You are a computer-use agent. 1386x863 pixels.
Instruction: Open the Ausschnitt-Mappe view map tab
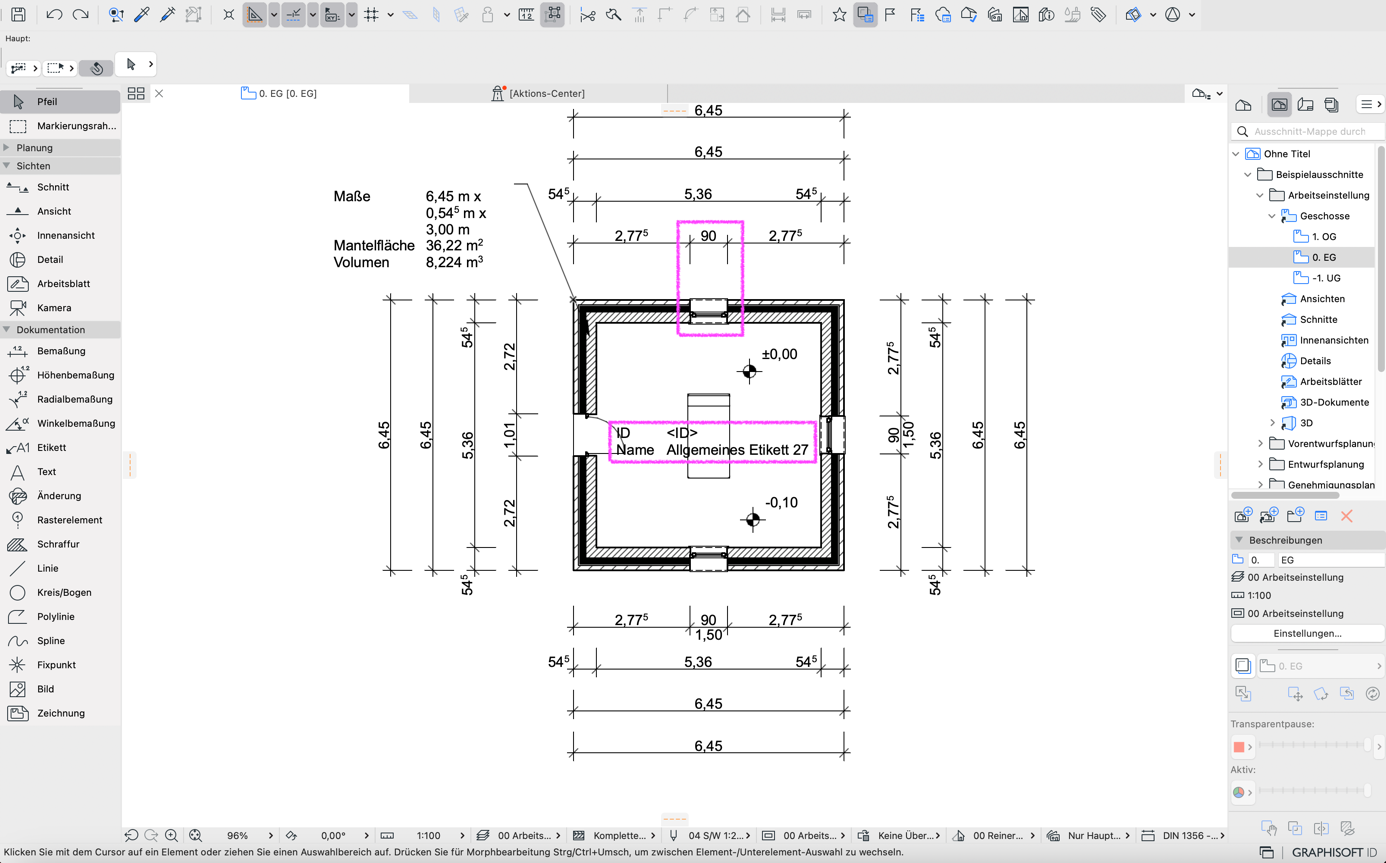coord(1279,105)
